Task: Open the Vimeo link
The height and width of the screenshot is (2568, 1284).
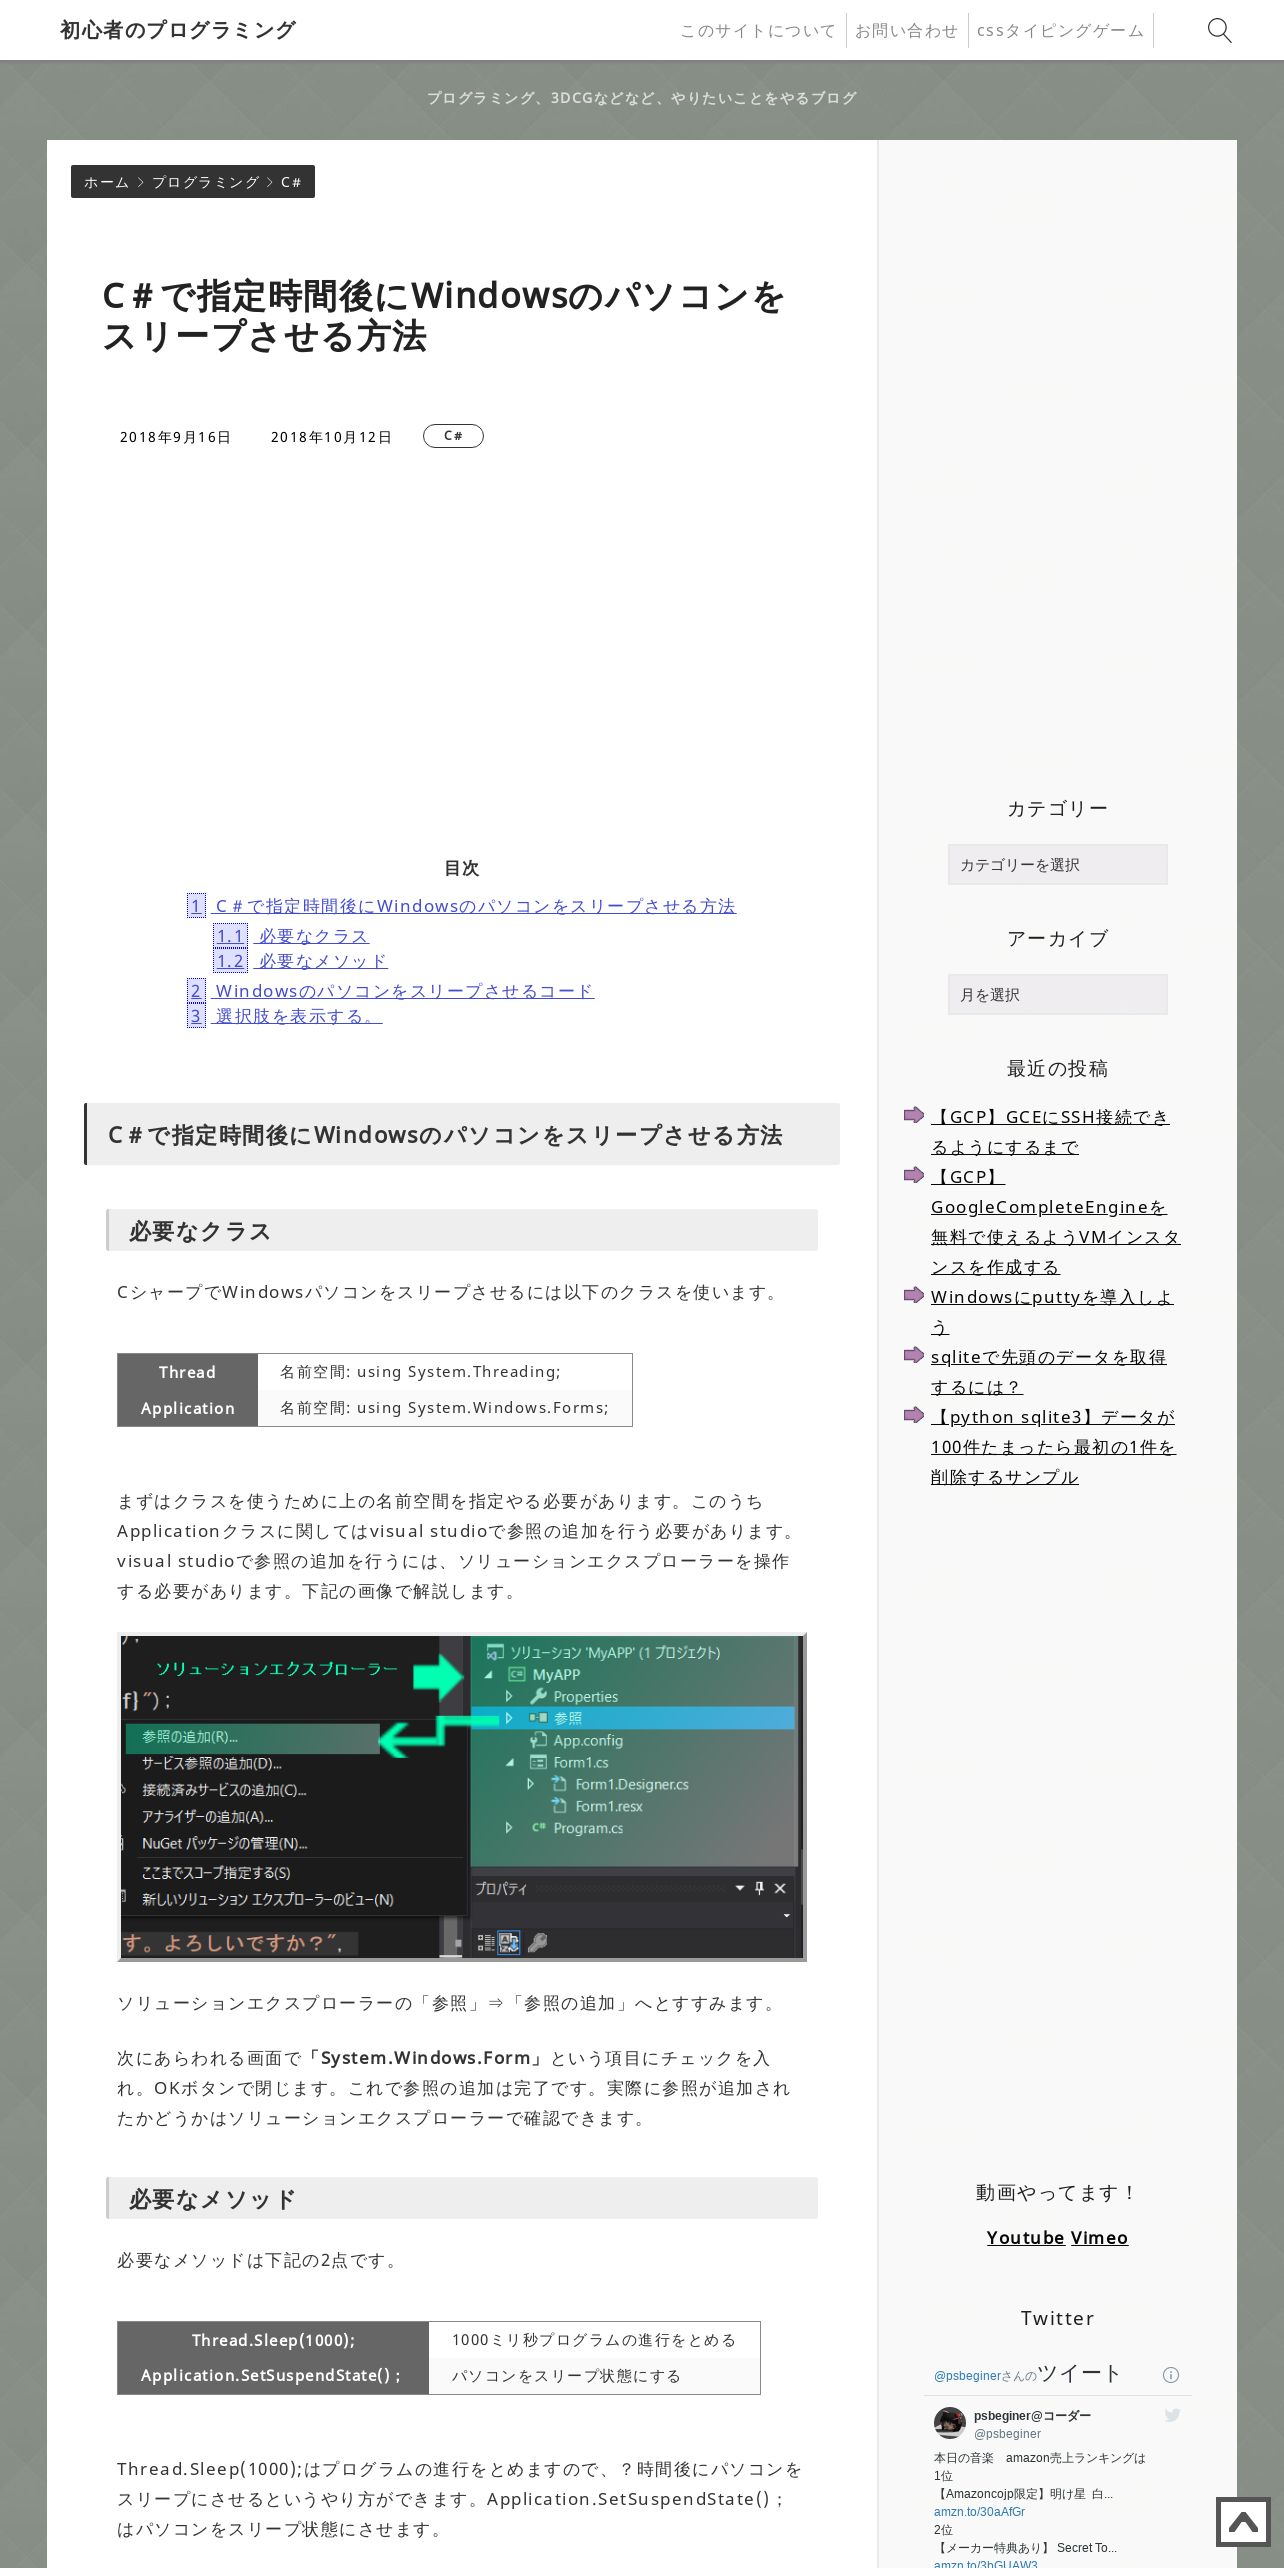Action: (x=1099, y=2238)
